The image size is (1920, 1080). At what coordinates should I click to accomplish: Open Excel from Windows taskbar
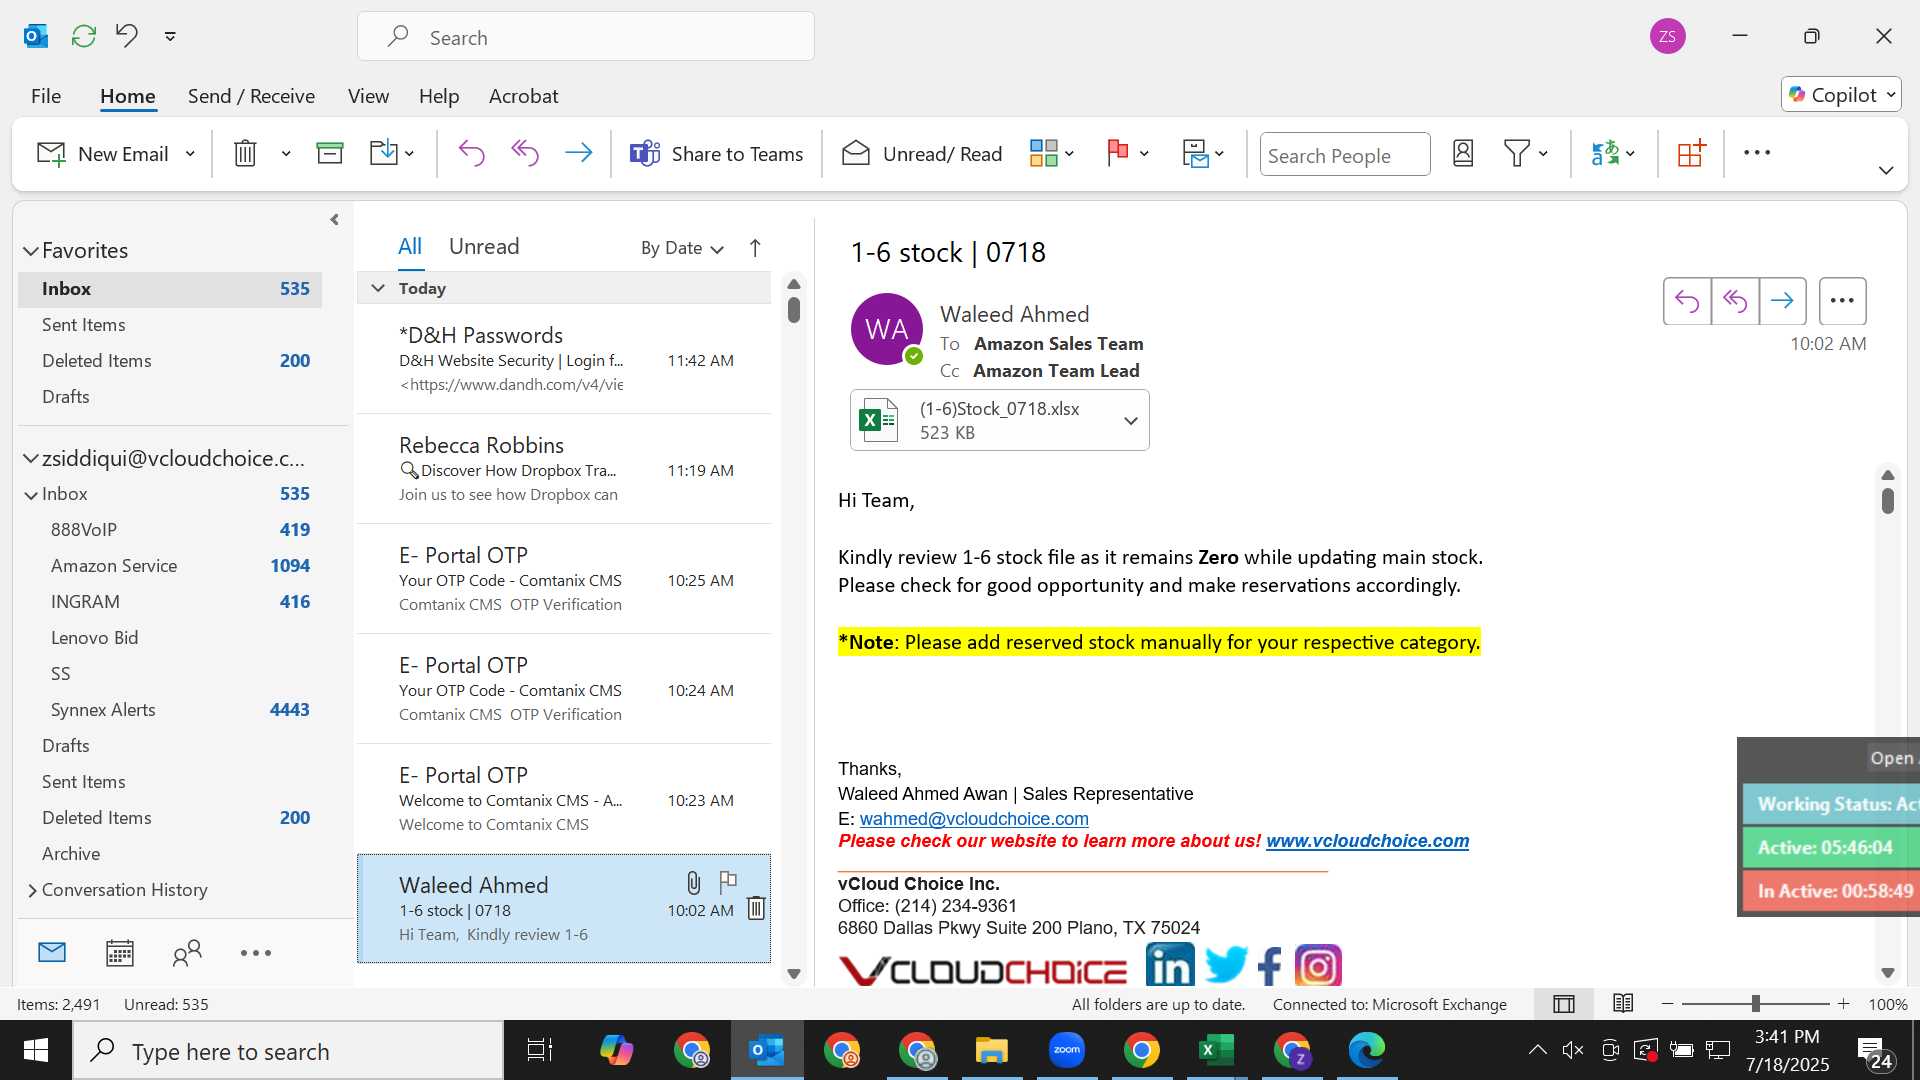pyautogui.click(x=1216, y=1051)
